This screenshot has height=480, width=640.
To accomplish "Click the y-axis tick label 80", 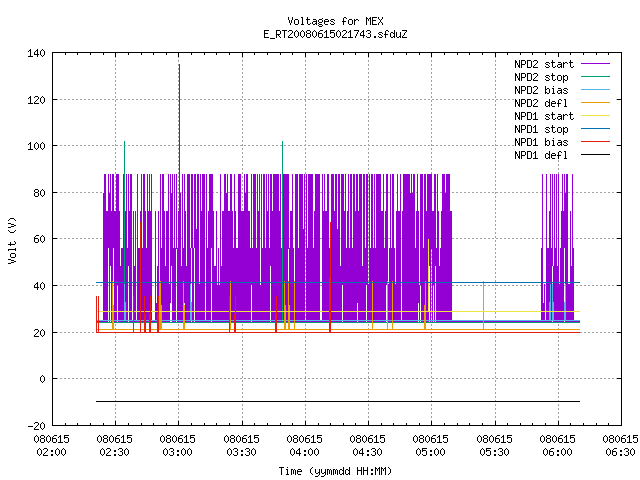I will pos(40,193).
